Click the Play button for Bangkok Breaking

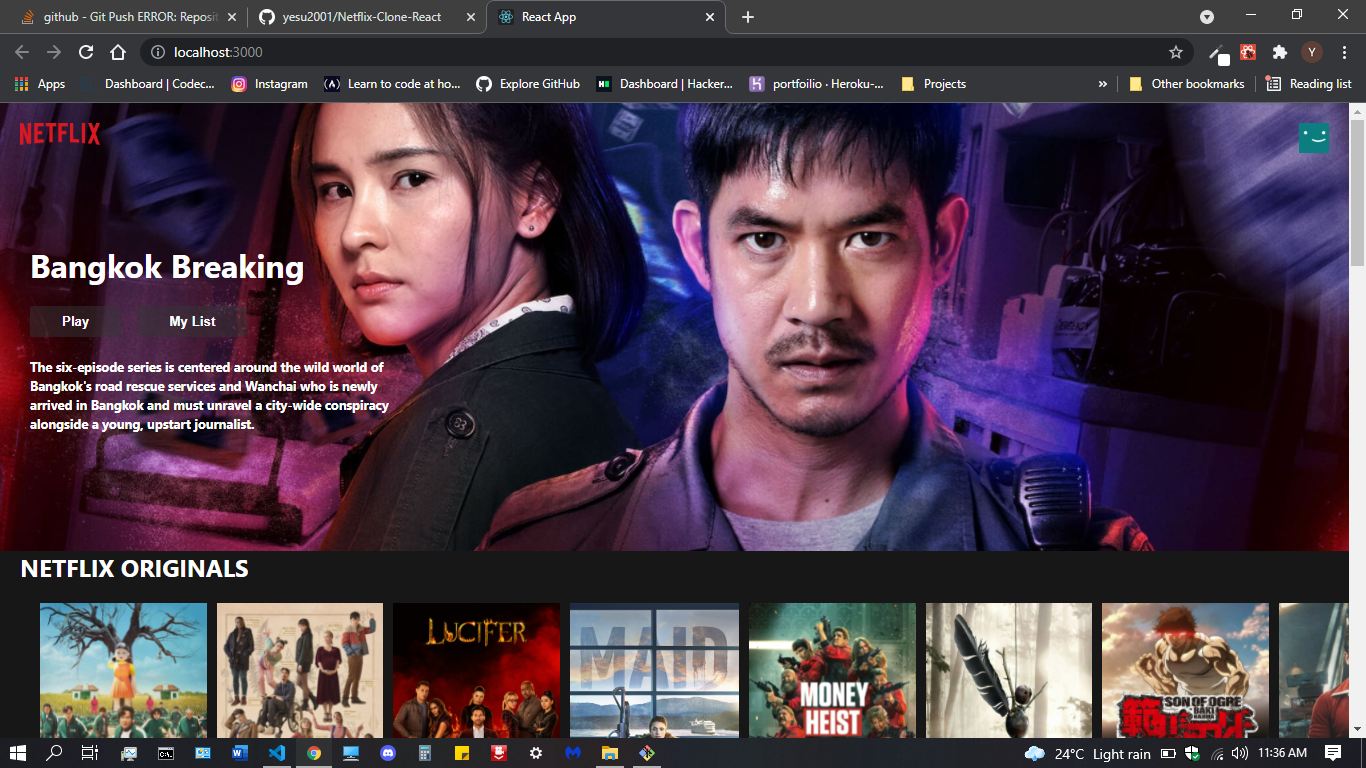[75, 321]
